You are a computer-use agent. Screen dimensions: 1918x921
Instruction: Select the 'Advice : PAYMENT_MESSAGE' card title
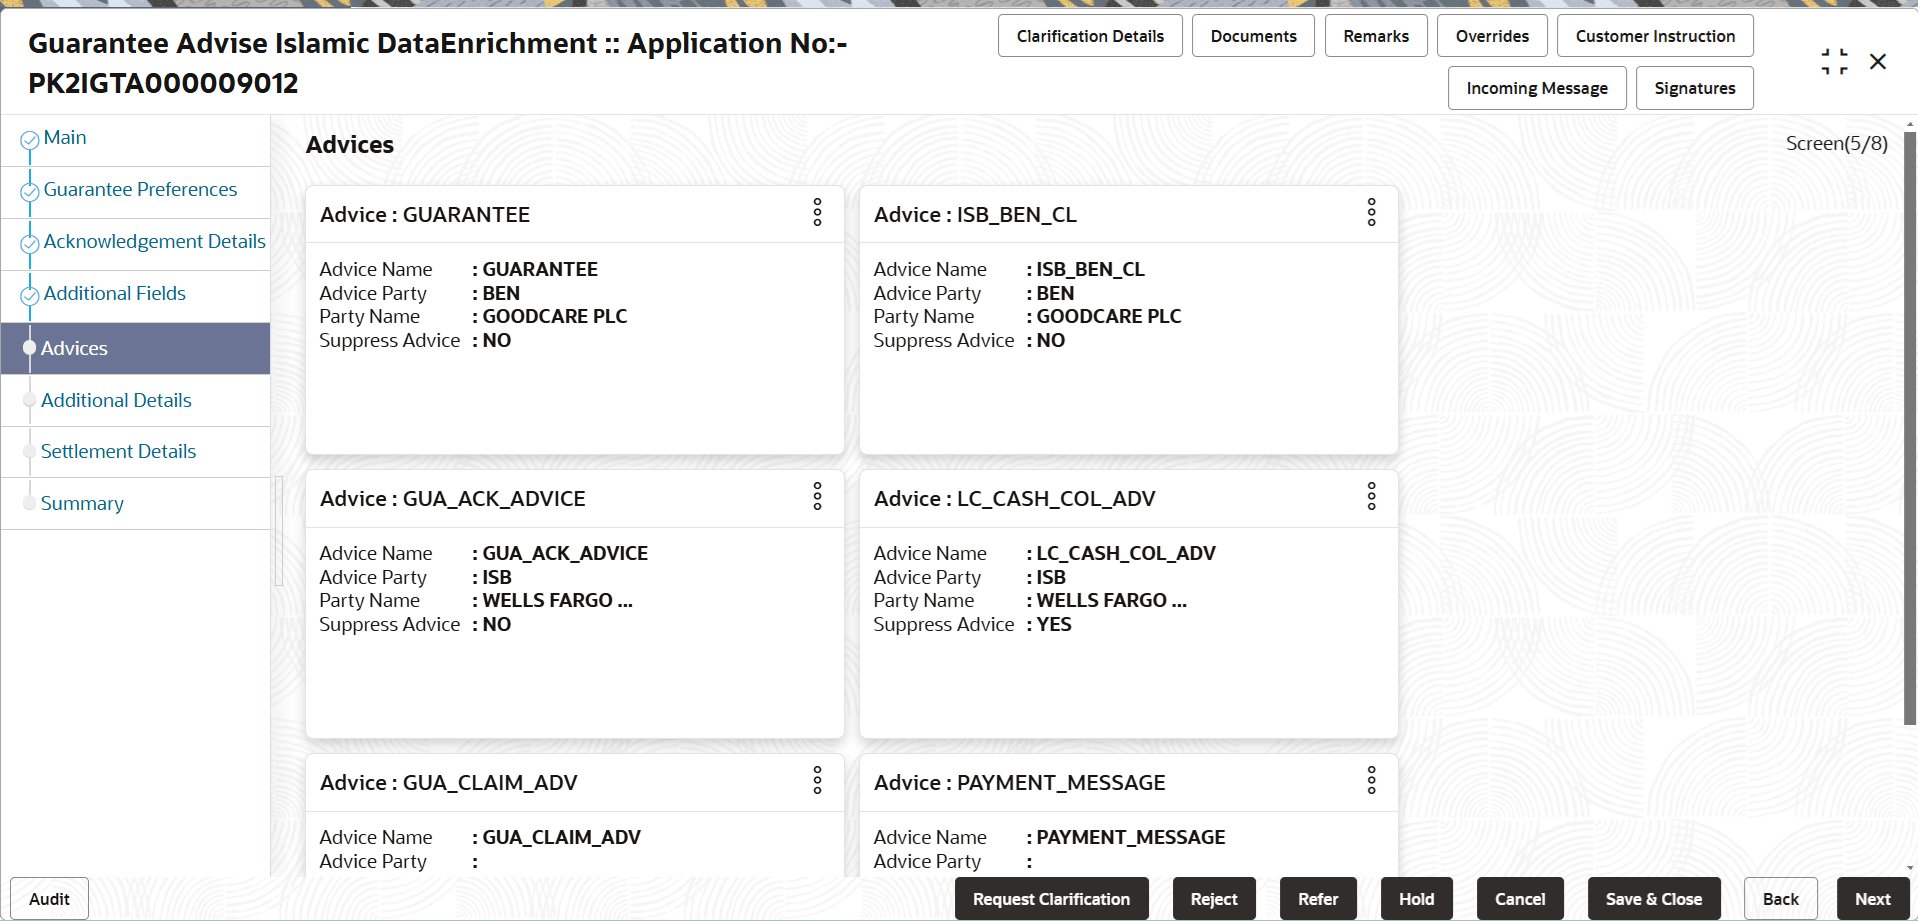coord(1020,783)
